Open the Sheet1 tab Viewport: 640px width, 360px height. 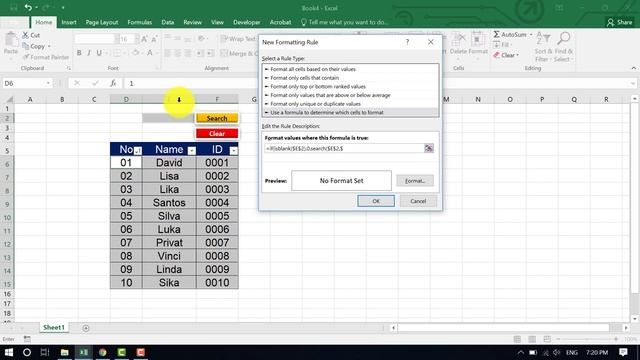(54, 327)
